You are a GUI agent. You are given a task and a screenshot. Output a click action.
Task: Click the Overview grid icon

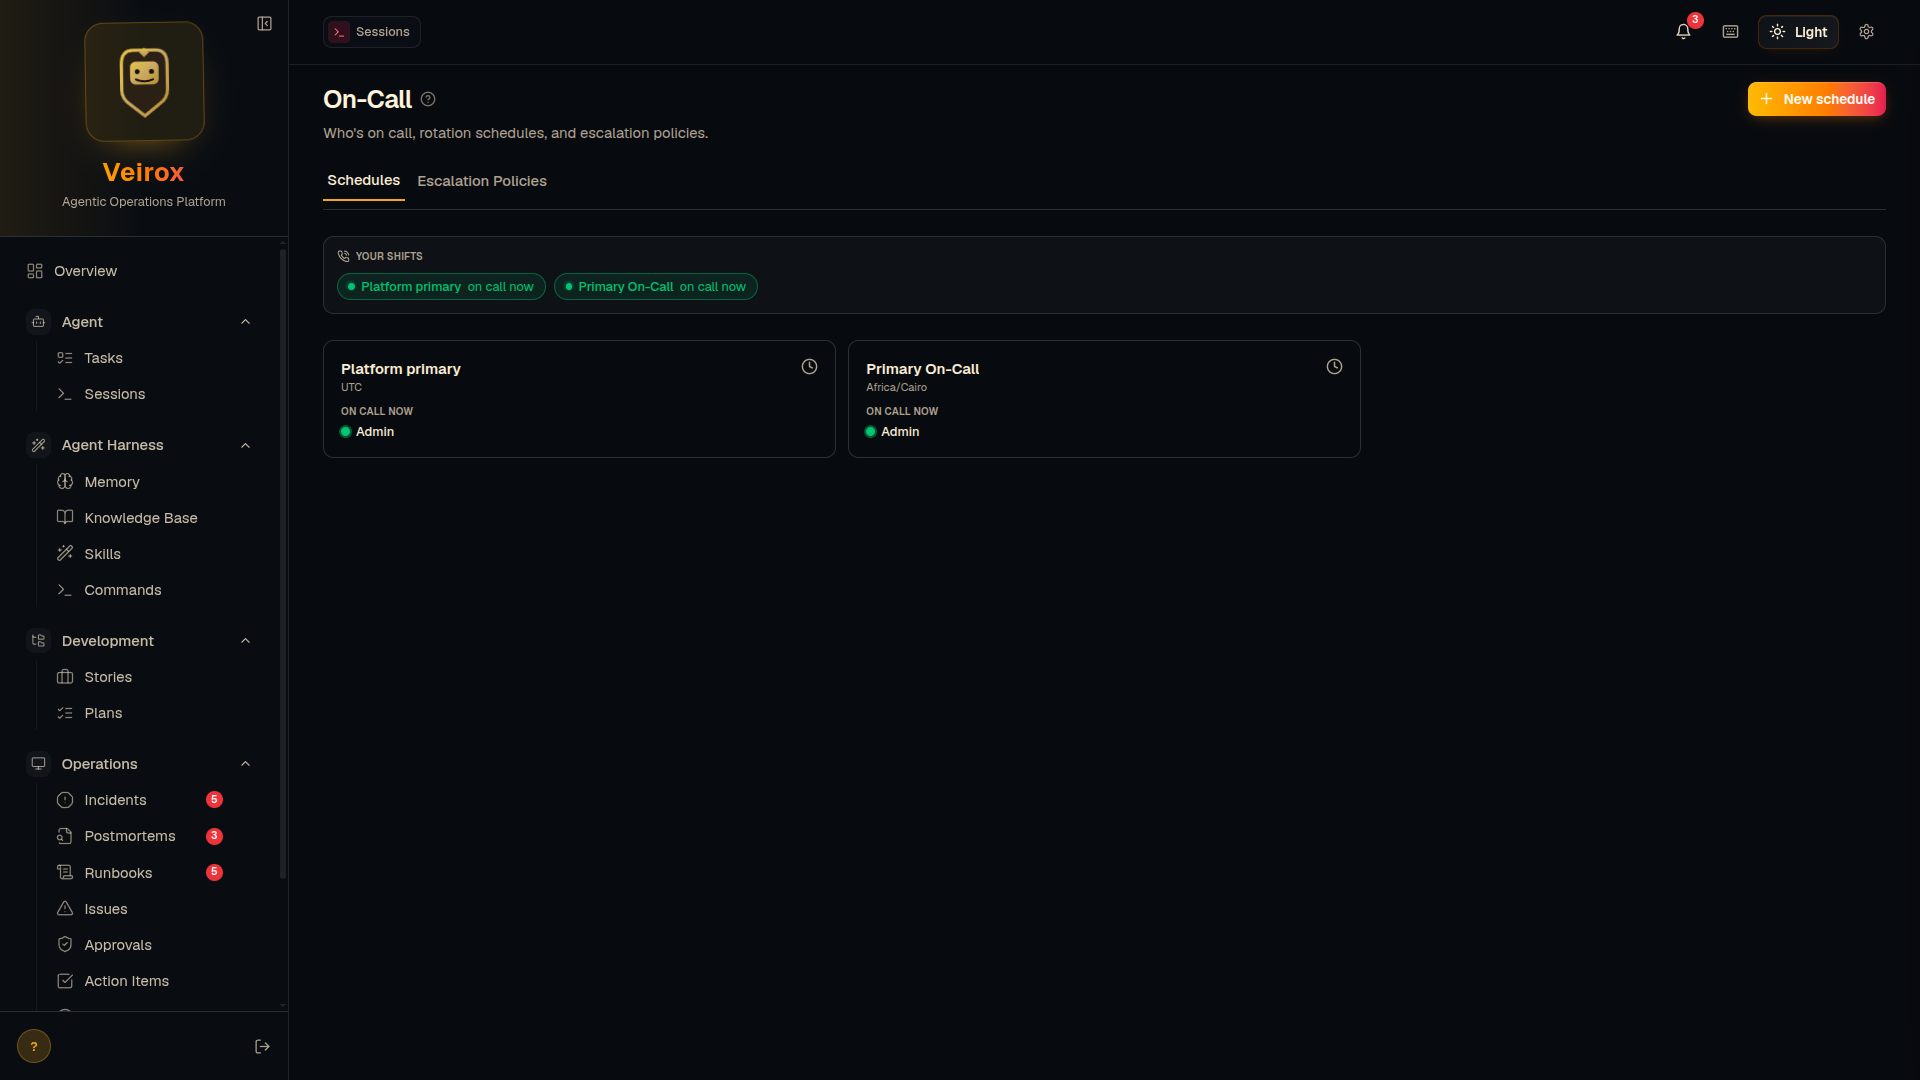(x=35, y=271)
